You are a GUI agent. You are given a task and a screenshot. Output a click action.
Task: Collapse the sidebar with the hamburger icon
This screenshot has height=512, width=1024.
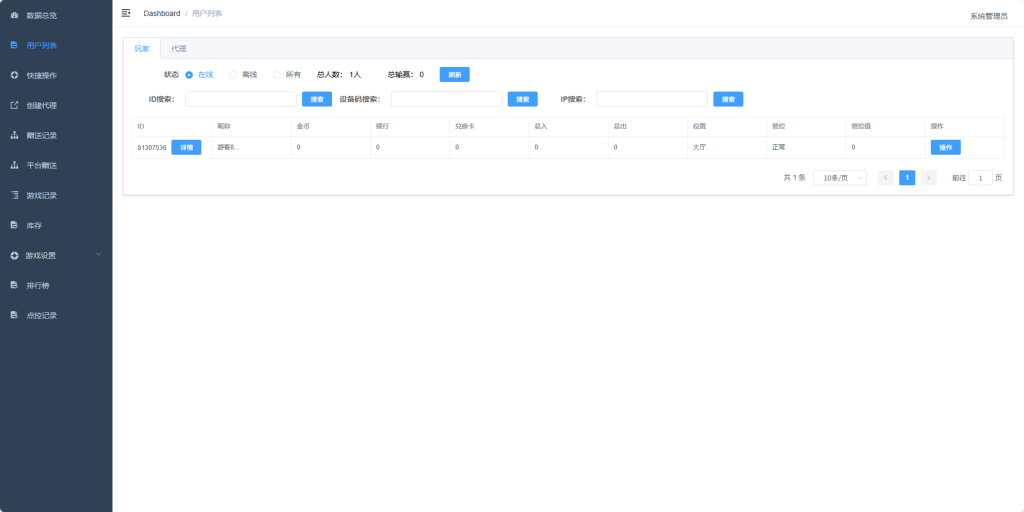click(126, 13)
